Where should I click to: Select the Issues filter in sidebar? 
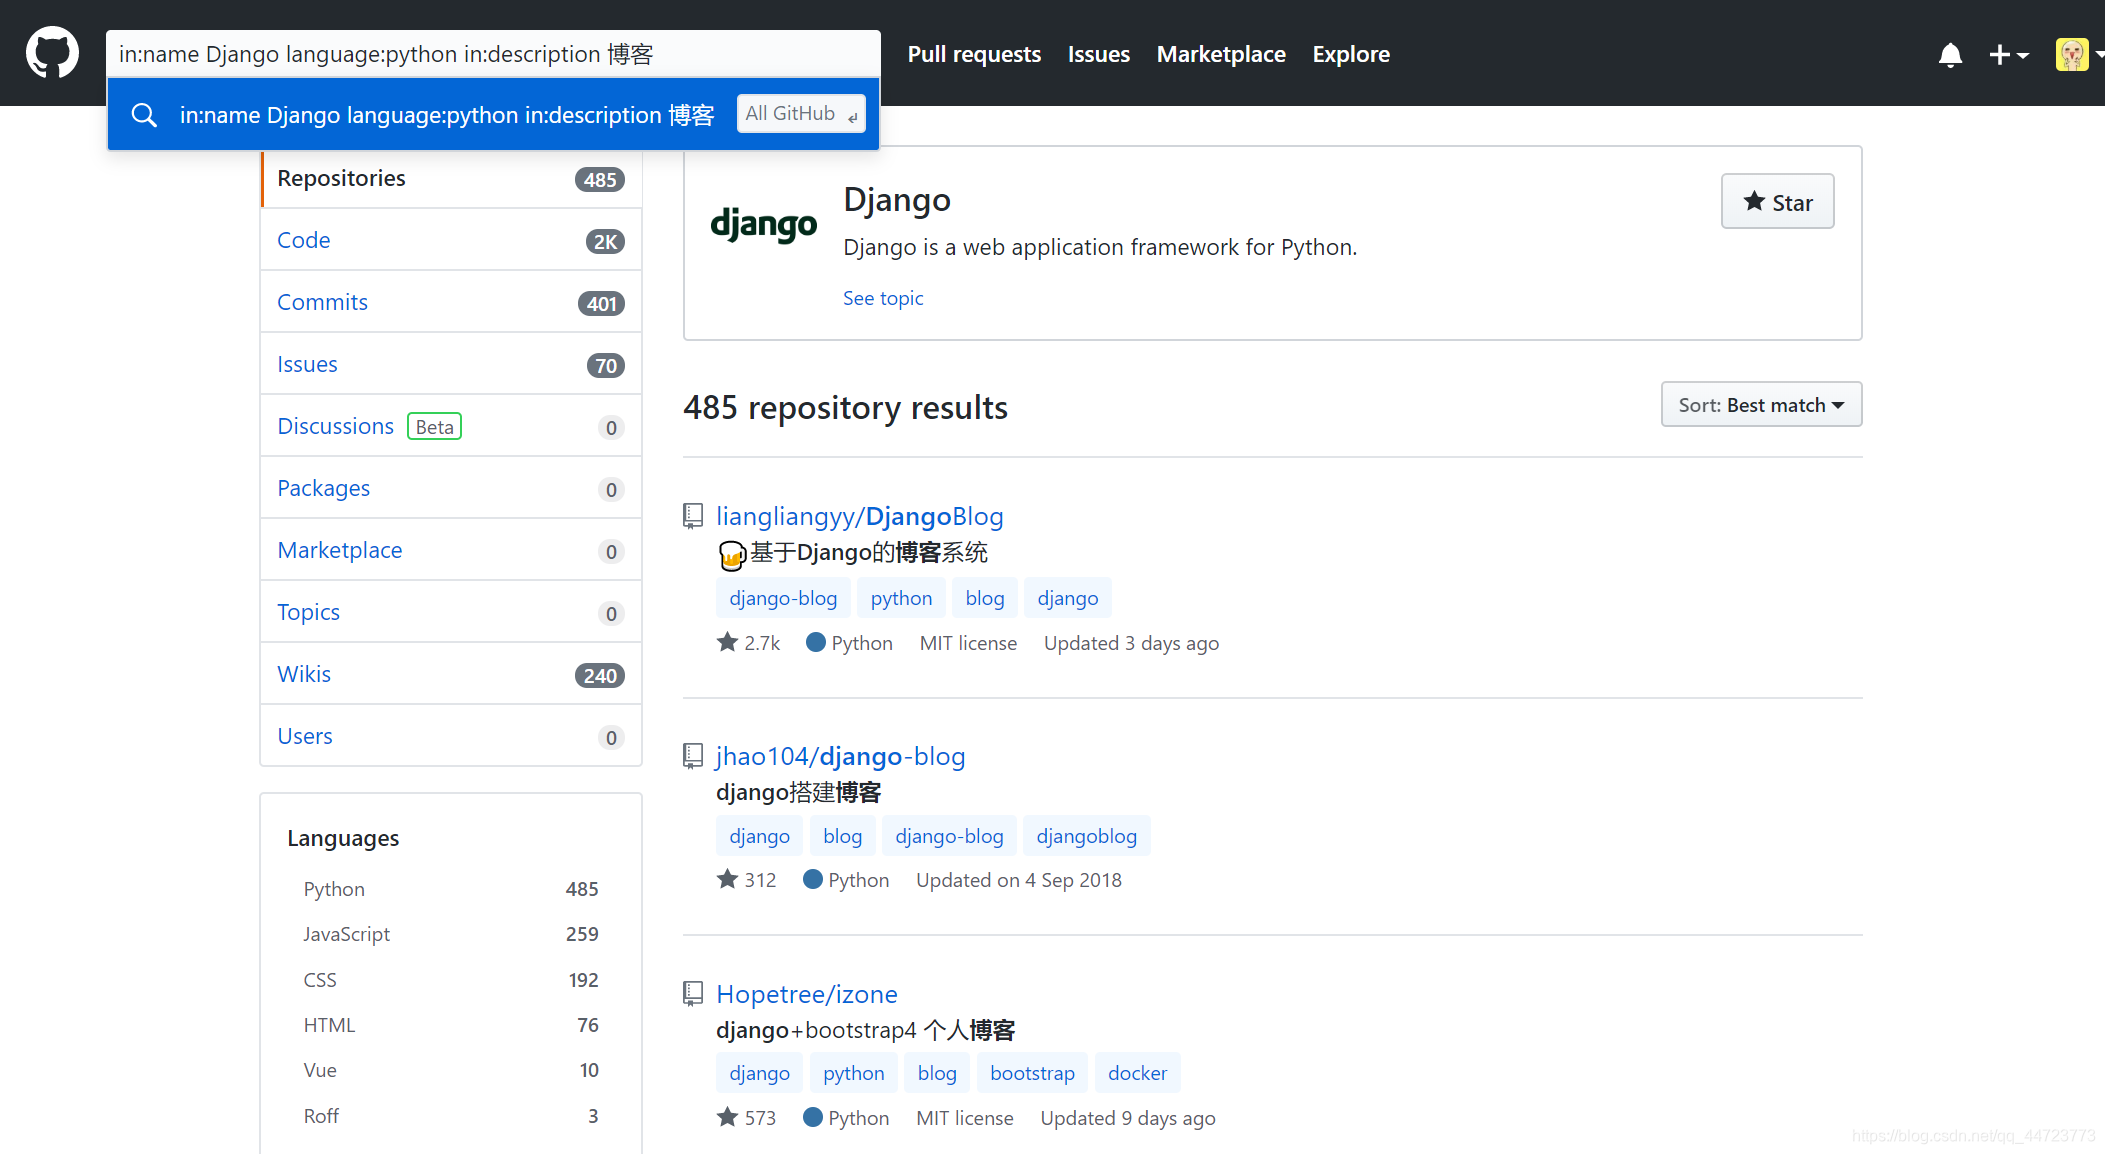[x=451, y=364]
